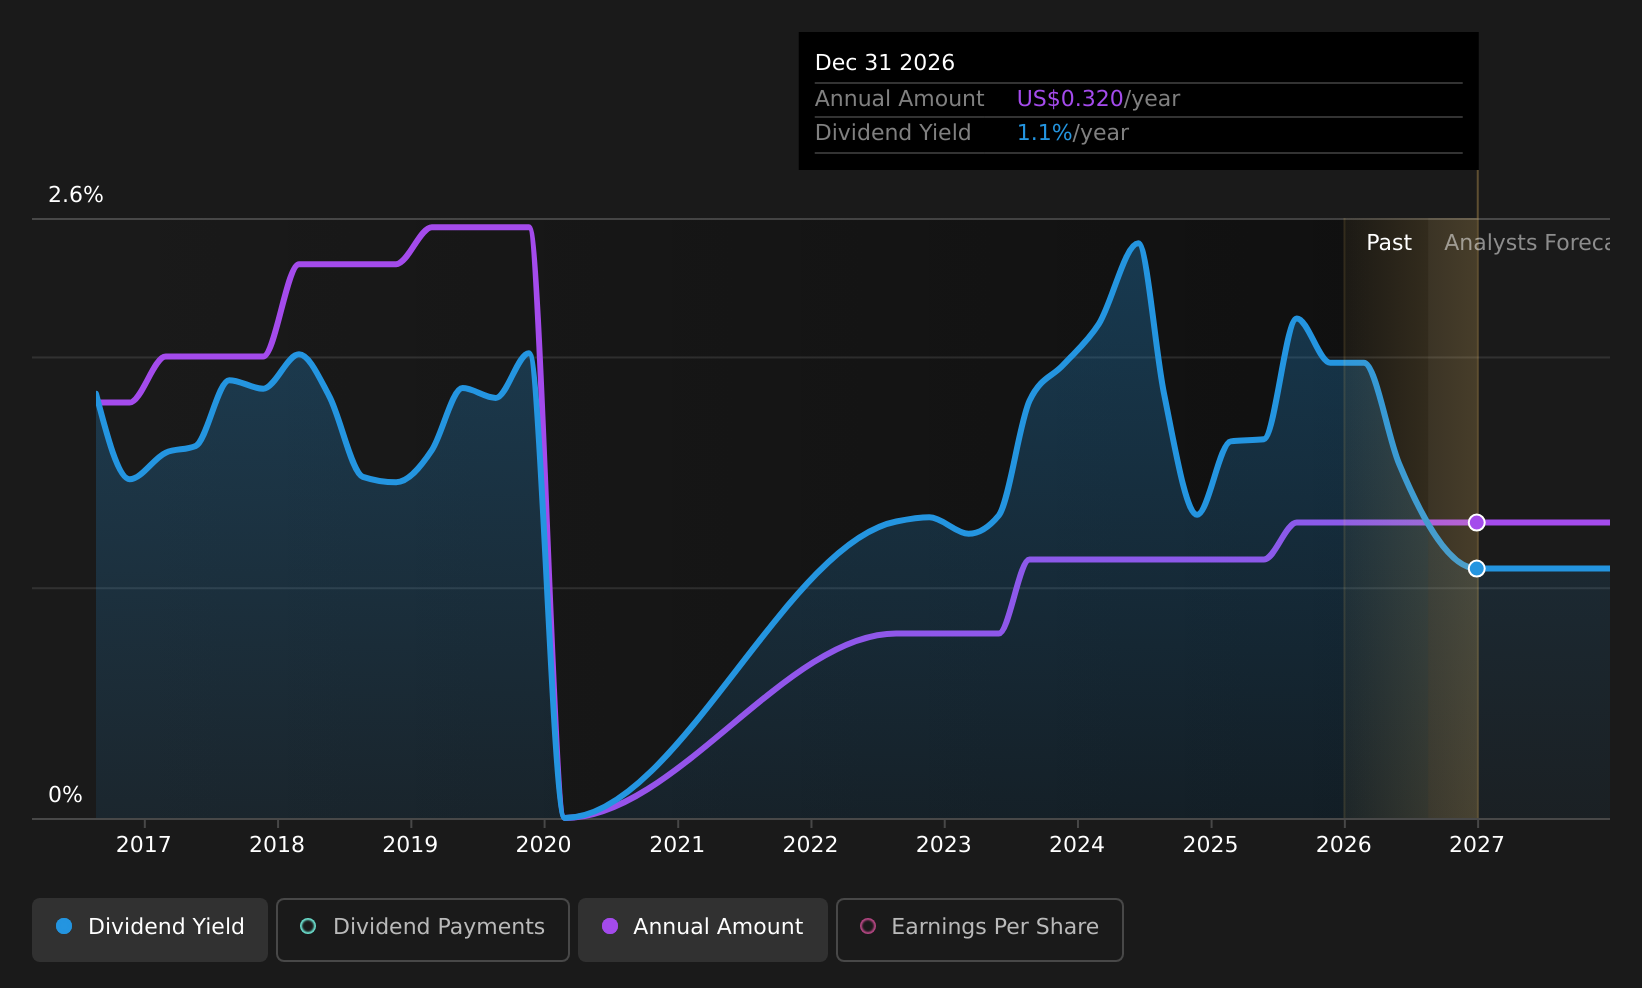Click the Past region label

[1389, 243]
